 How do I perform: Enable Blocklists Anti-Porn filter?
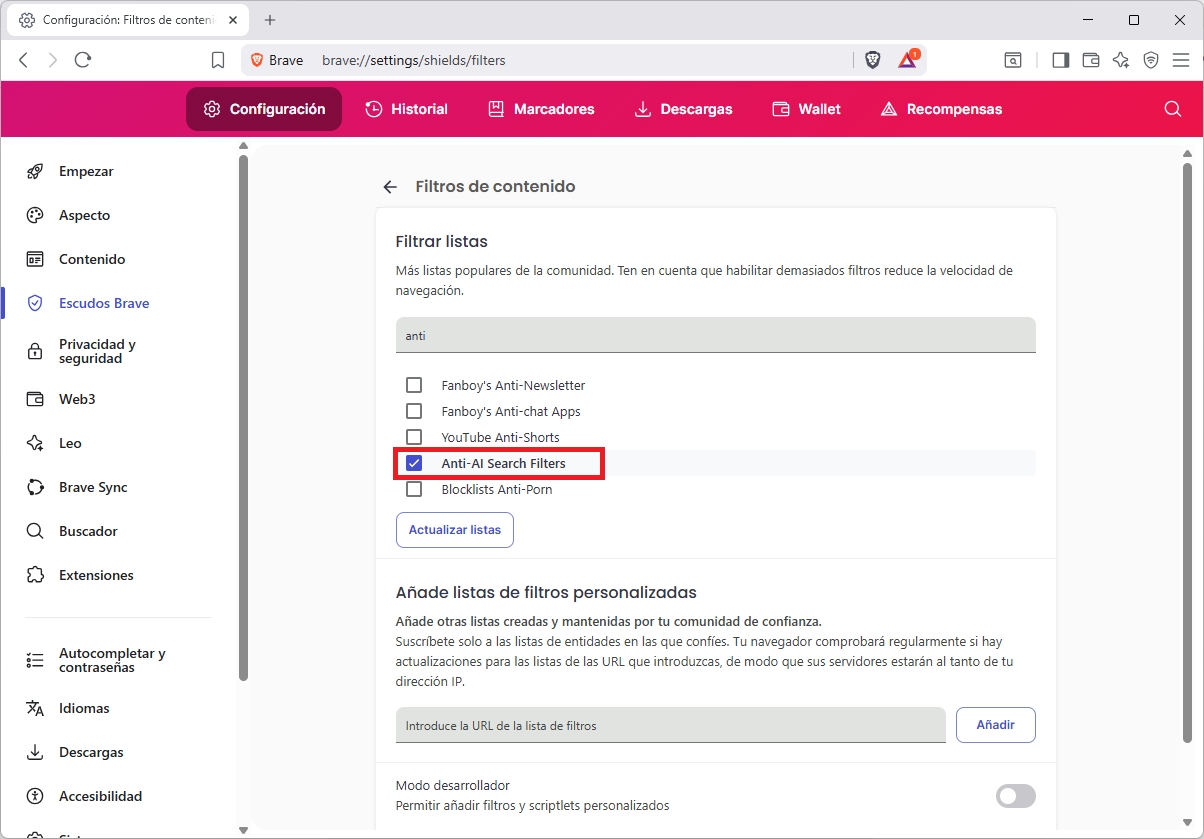[414, 489]
